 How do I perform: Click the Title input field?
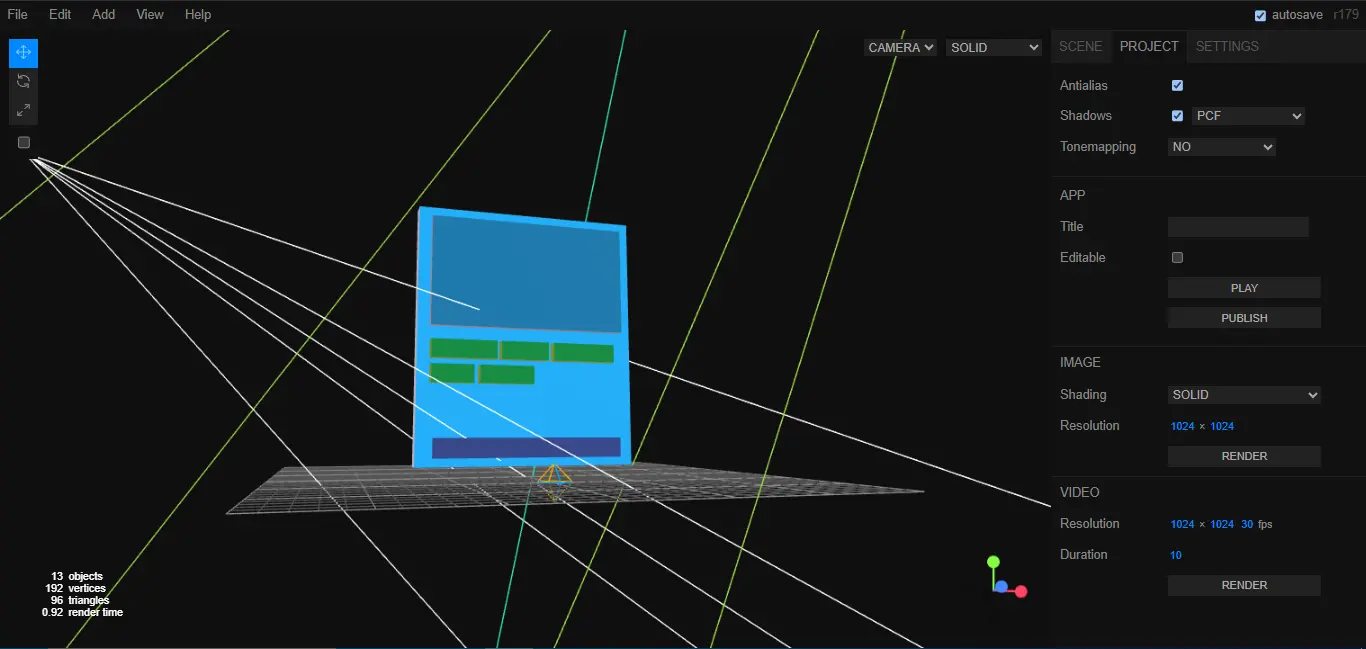[1238, 226]
